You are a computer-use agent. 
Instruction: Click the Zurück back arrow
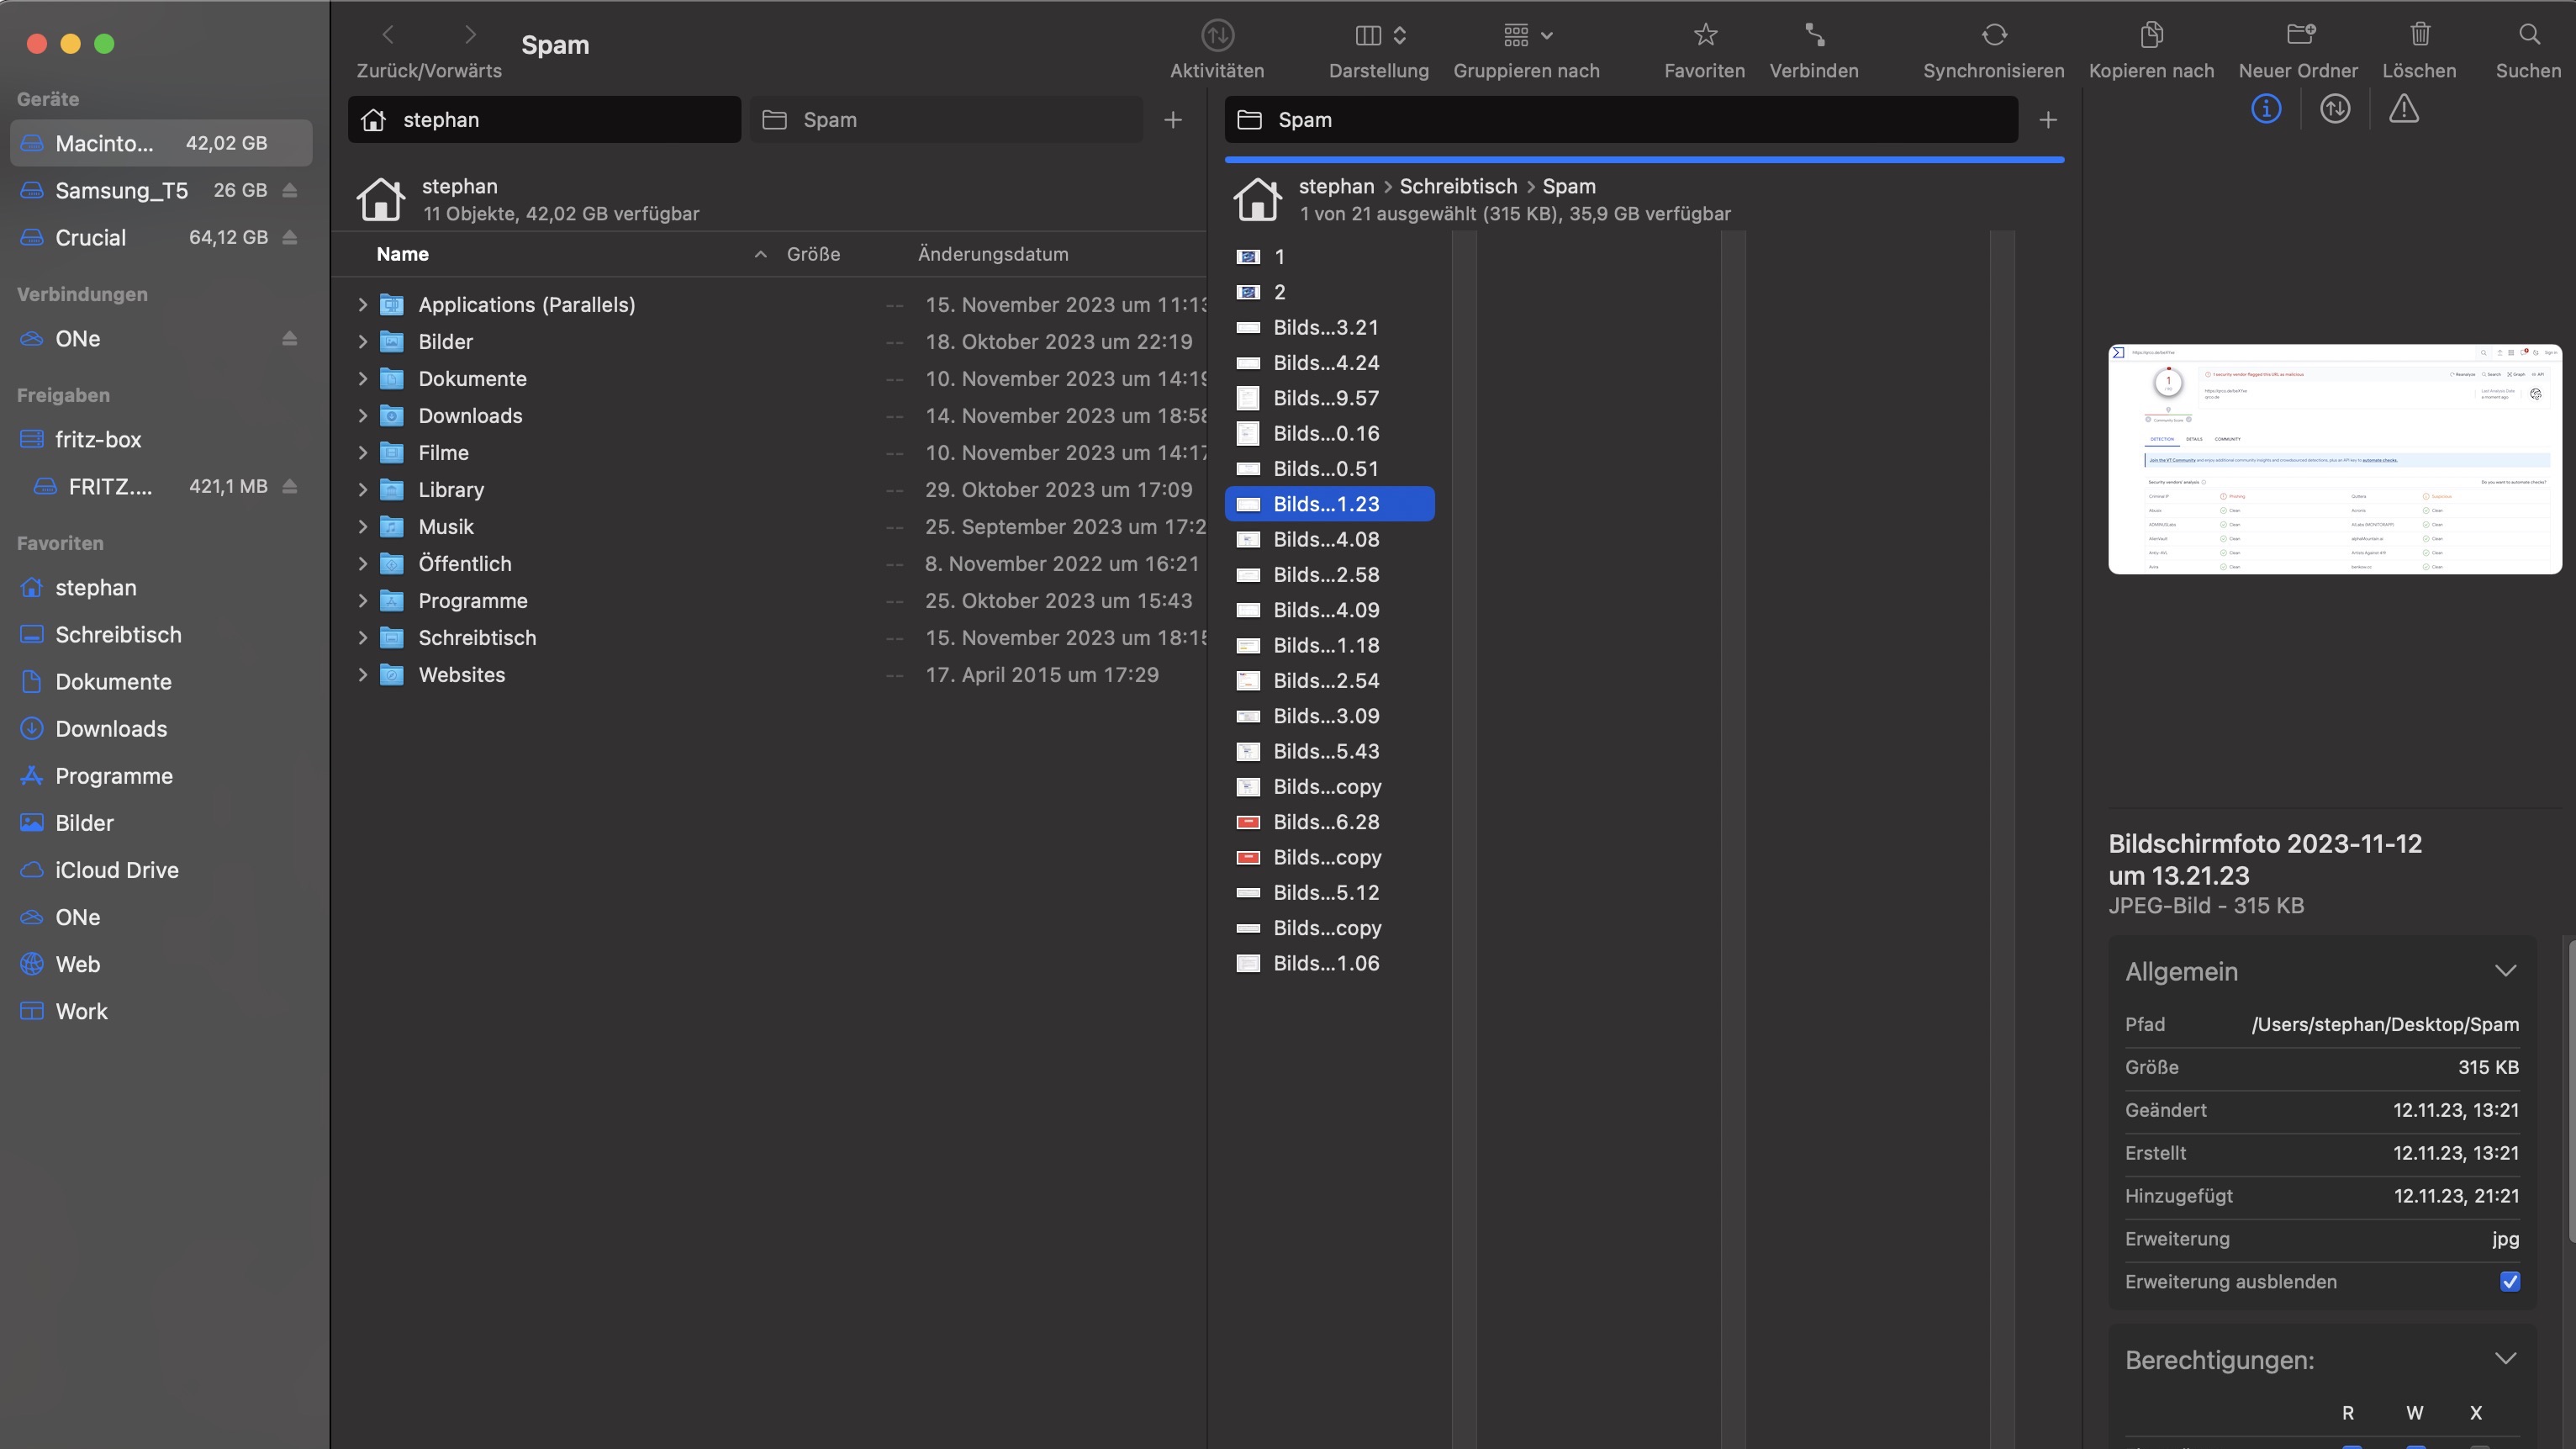click(389, 35)
